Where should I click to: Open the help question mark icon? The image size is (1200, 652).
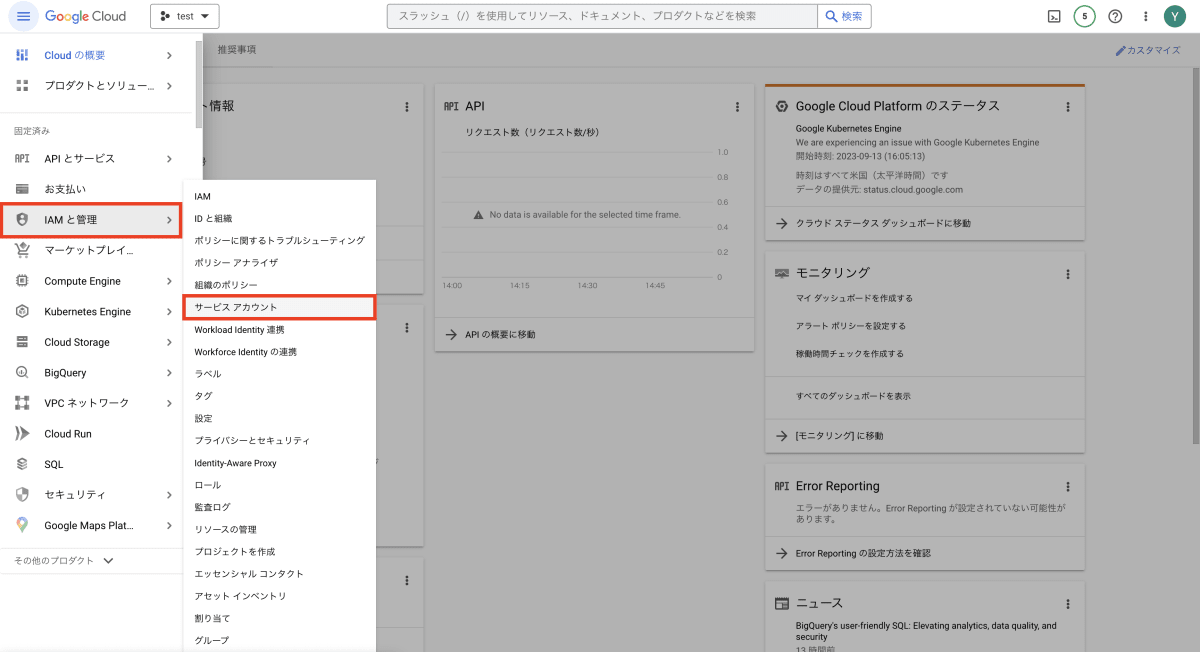pyautogui.click(x=1115, y=16)
